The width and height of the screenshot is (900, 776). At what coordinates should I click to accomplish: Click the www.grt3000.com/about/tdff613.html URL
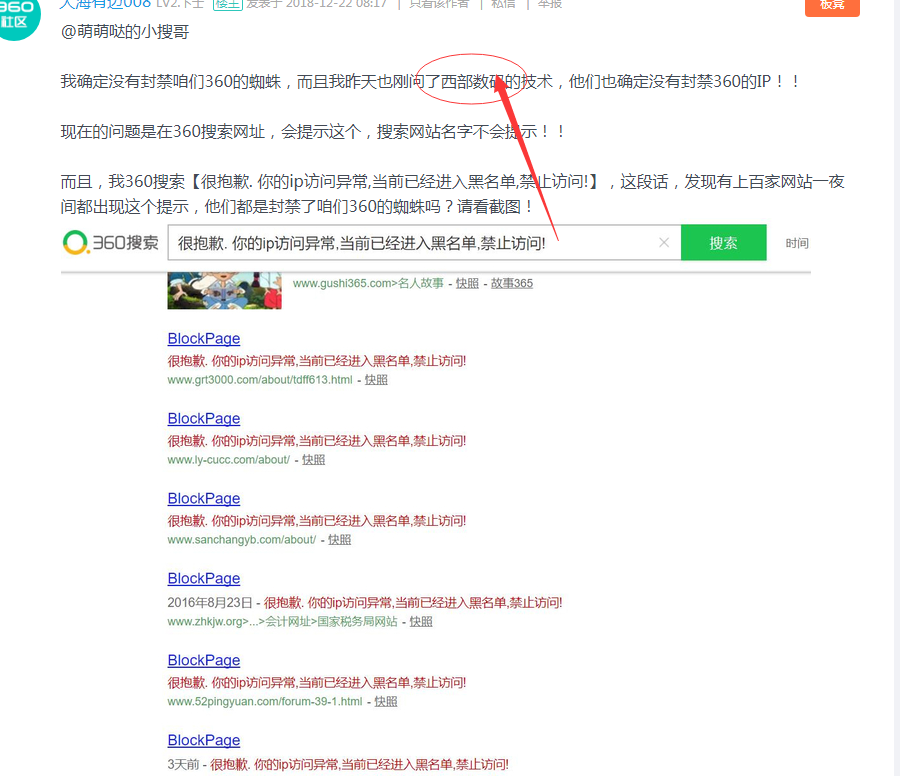point(260,380)
